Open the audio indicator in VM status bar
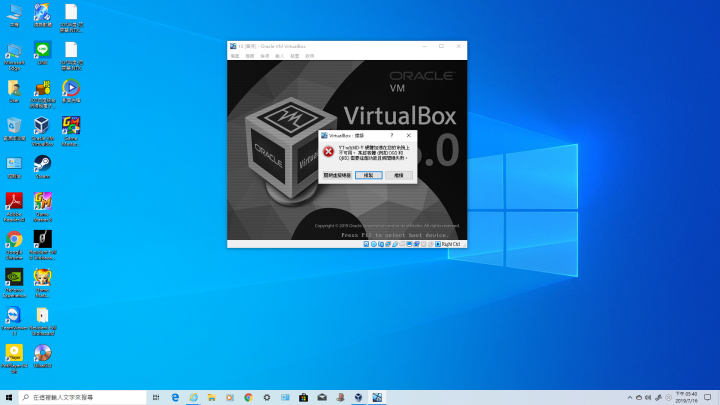 click(x=381, y=244)
